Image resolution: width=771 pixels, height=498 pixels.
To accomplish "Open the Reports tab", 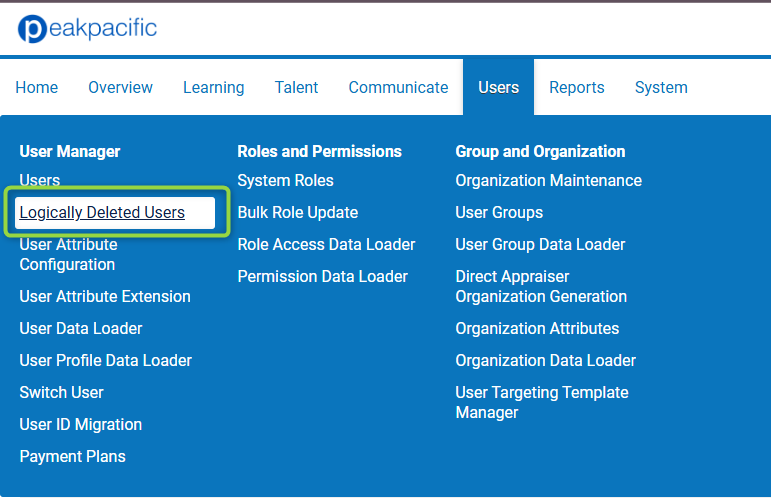I will [577, 88].
